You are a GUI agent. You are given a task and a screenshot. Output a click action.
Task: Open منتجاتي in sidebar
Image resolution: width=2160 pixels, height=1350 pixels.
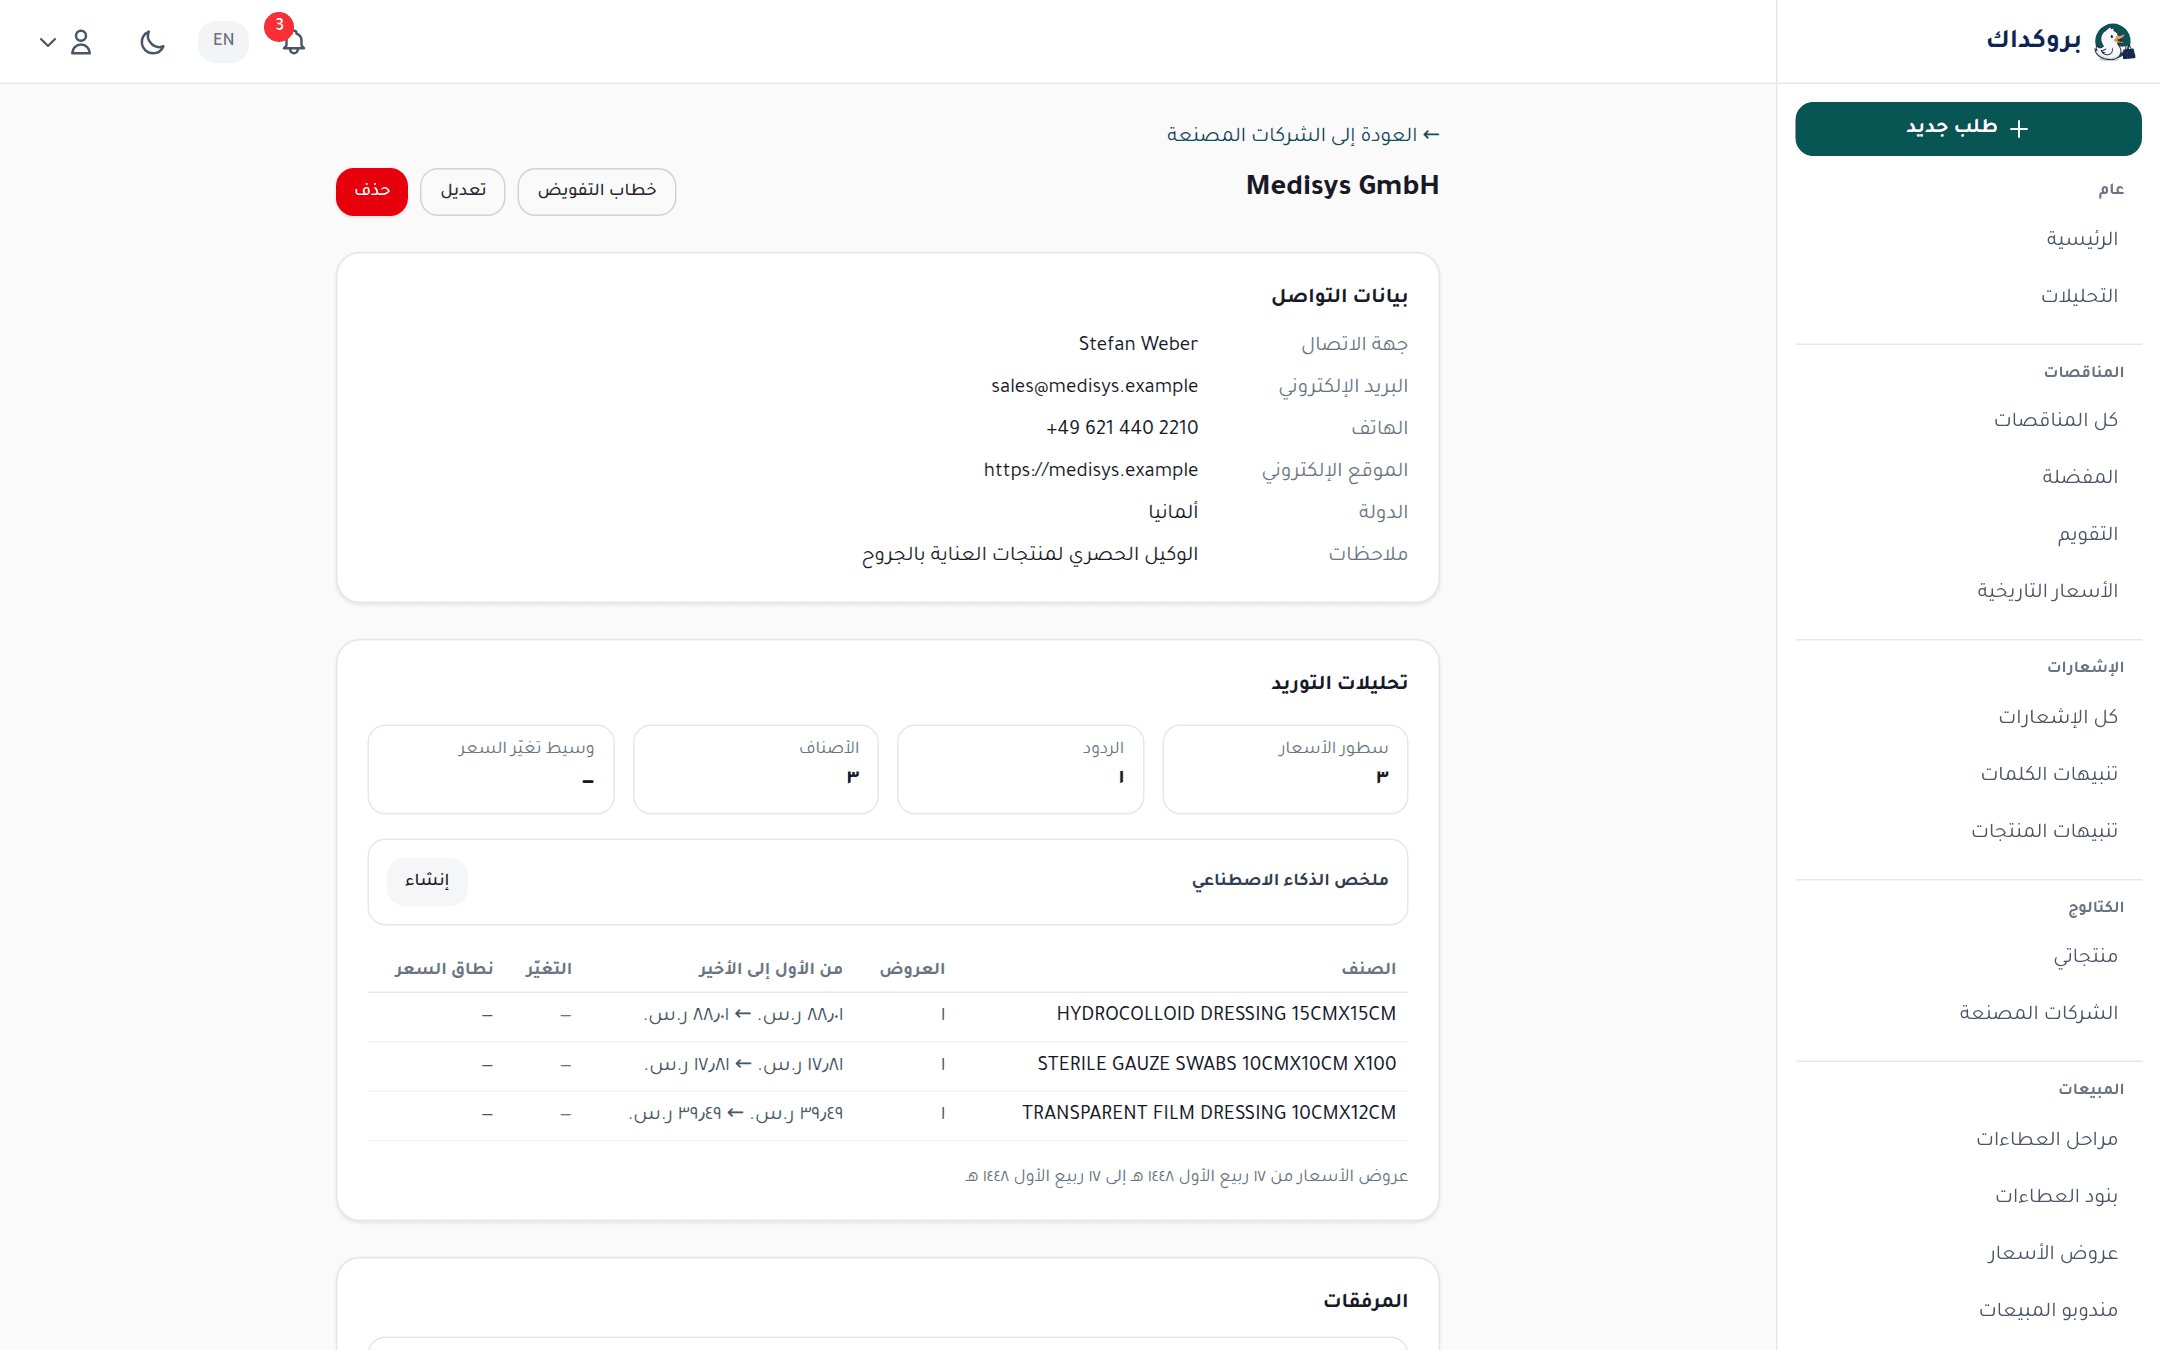(2085, 956)
